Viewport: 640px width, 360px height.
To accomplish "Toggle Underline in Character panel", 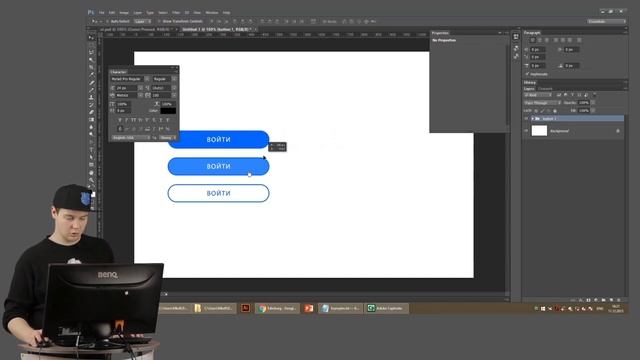I will coord(160,120).
